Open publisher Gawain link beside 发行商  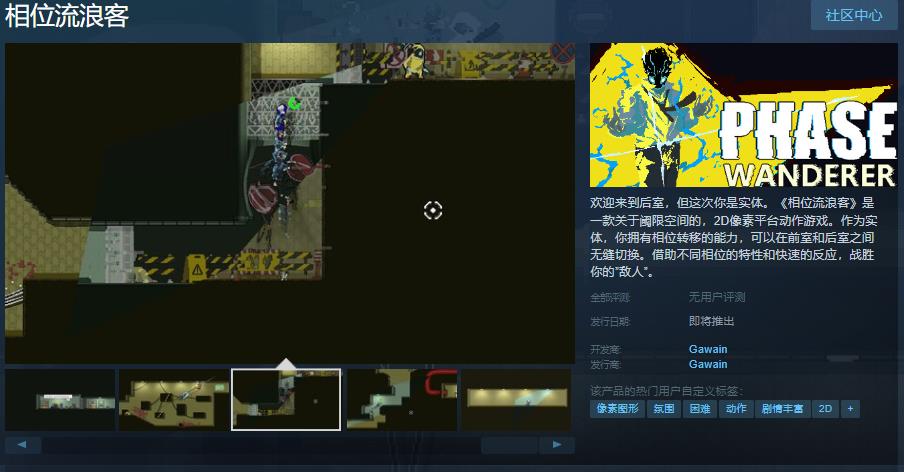(x=708, y=365)
